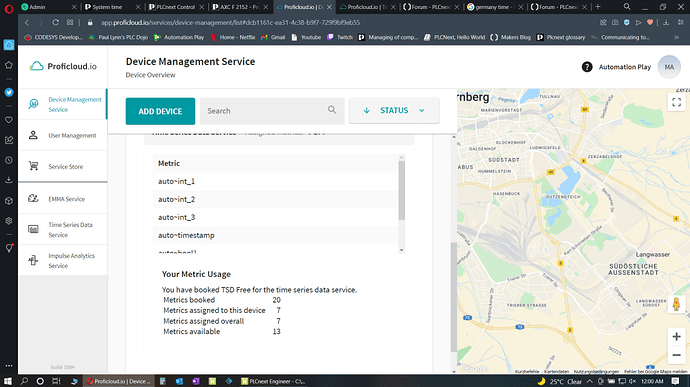690x387 pixels.
Task: Click the search magnifier icon
Action: [x=332, y=110]
